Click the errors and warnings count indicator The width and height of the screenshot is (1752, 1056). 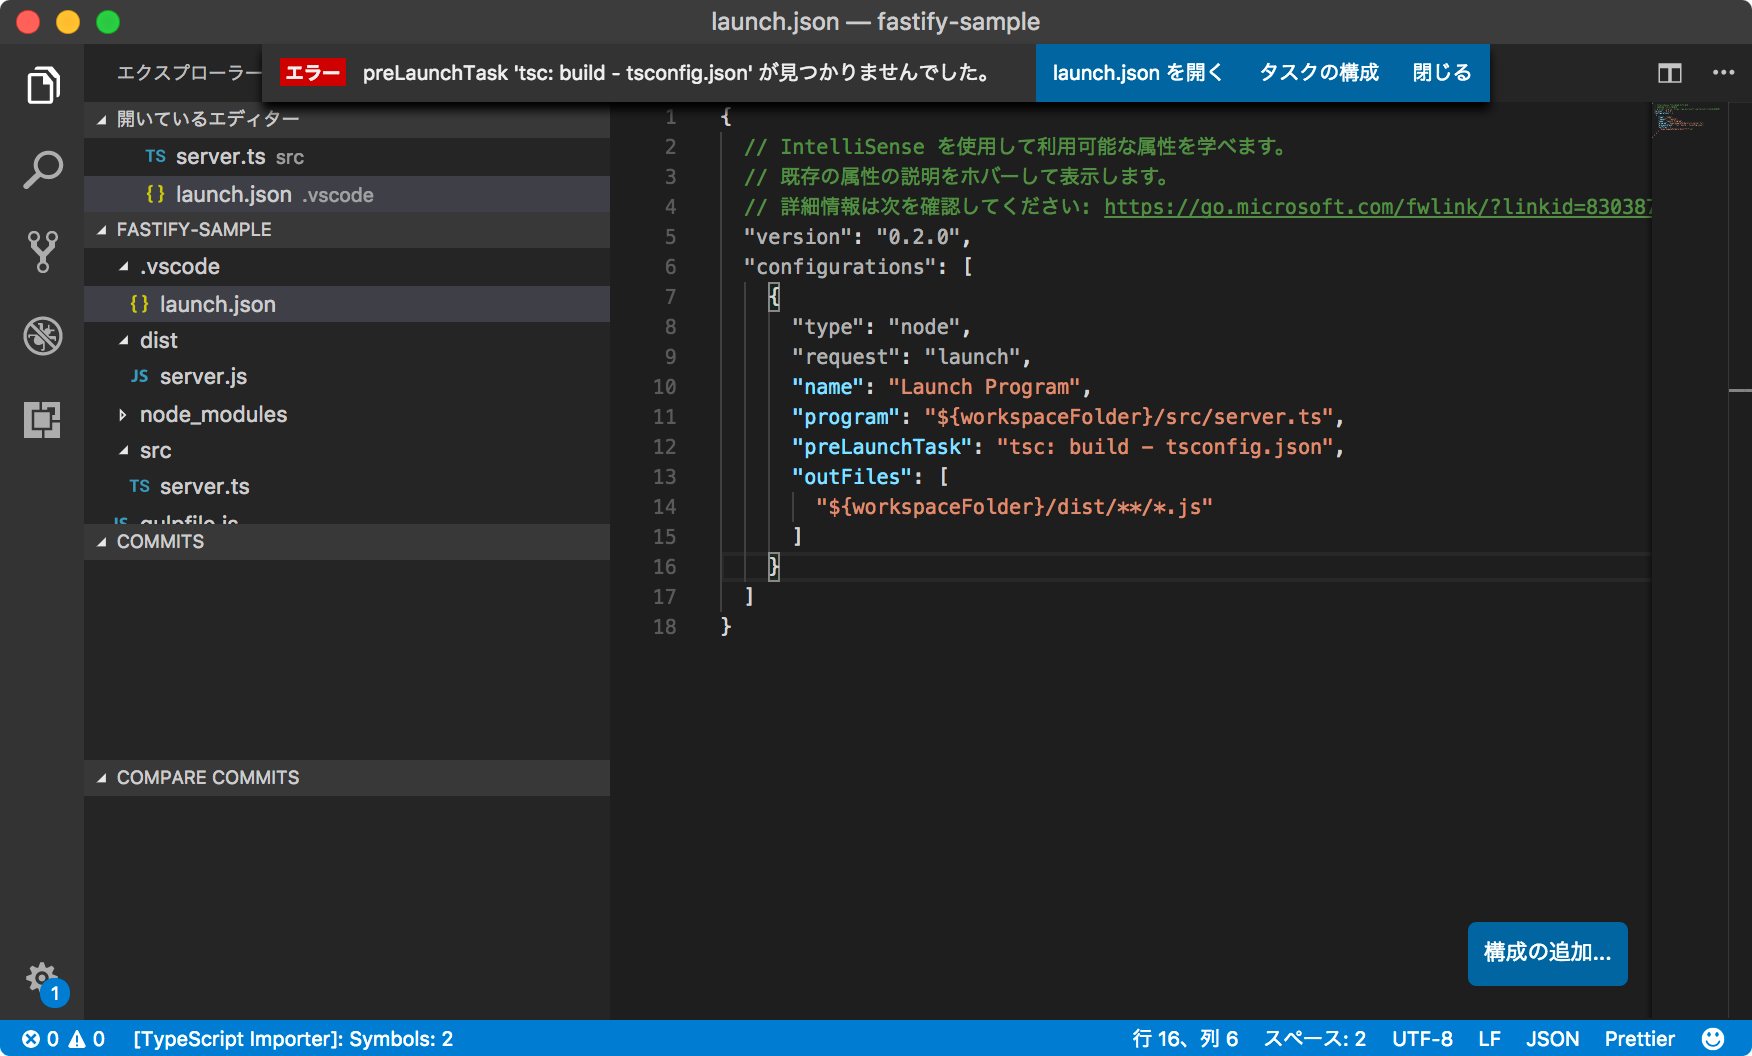click(63, 1039)
